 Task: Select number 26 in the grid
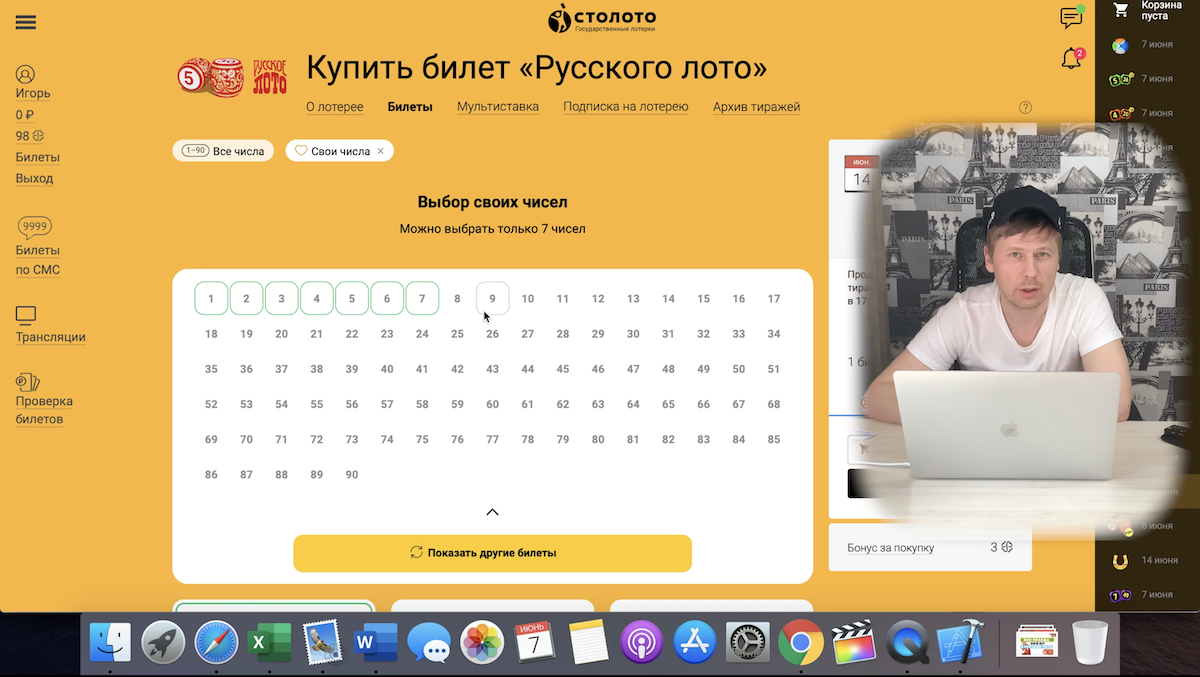[492, 334]
